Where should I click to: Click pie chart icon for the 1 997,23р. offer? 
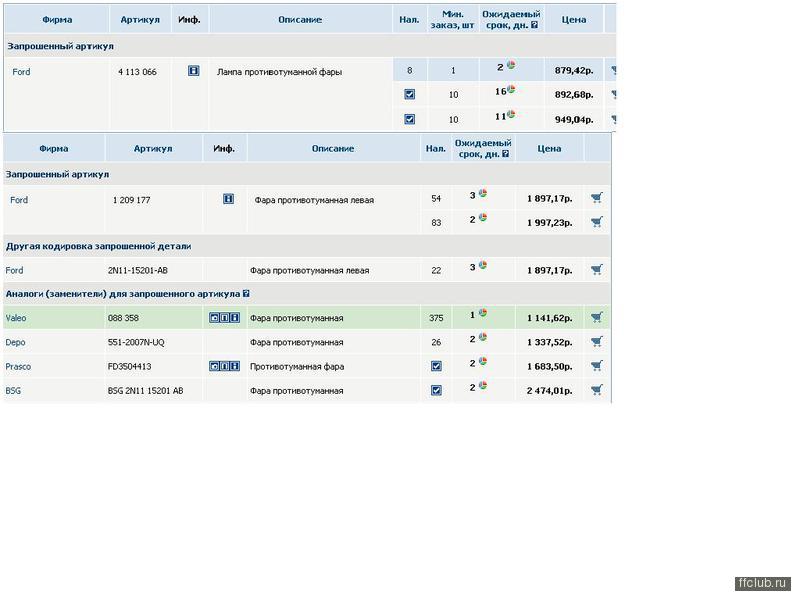click(483, 217)
